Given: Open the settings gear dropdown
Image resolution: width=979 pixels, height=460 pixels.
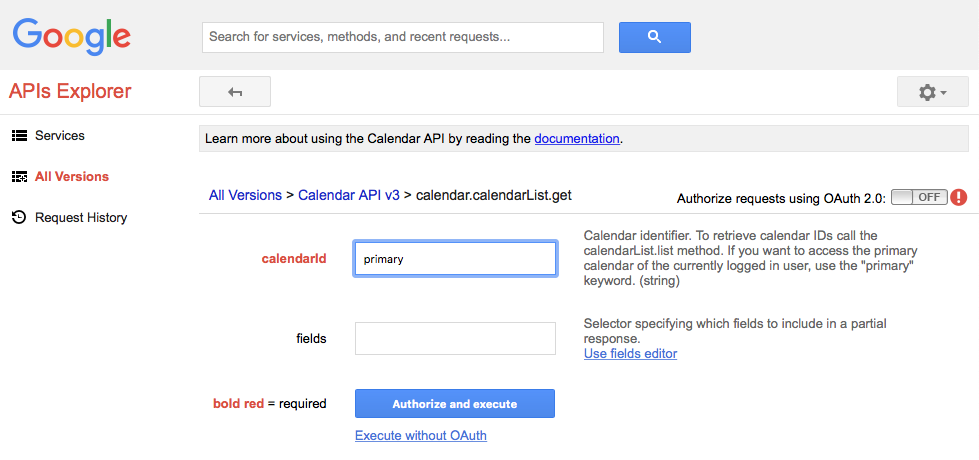Looking at the screenshot, I should (x=932, y=92).
